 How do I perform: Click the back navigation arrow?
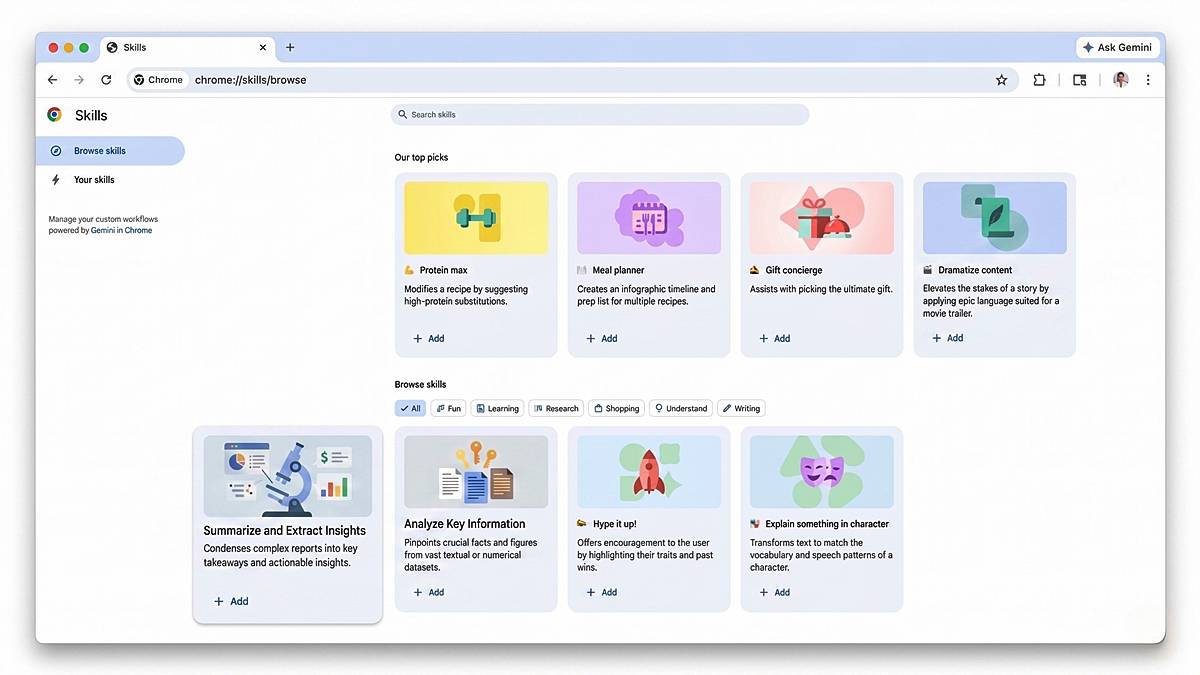(52, 79)
